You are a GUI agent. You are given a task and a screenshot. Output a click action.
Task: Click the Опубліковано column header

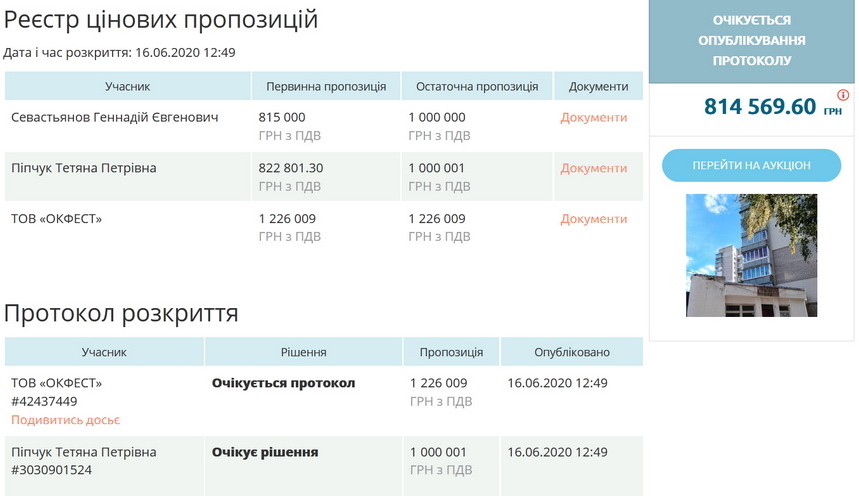(572, 352)
